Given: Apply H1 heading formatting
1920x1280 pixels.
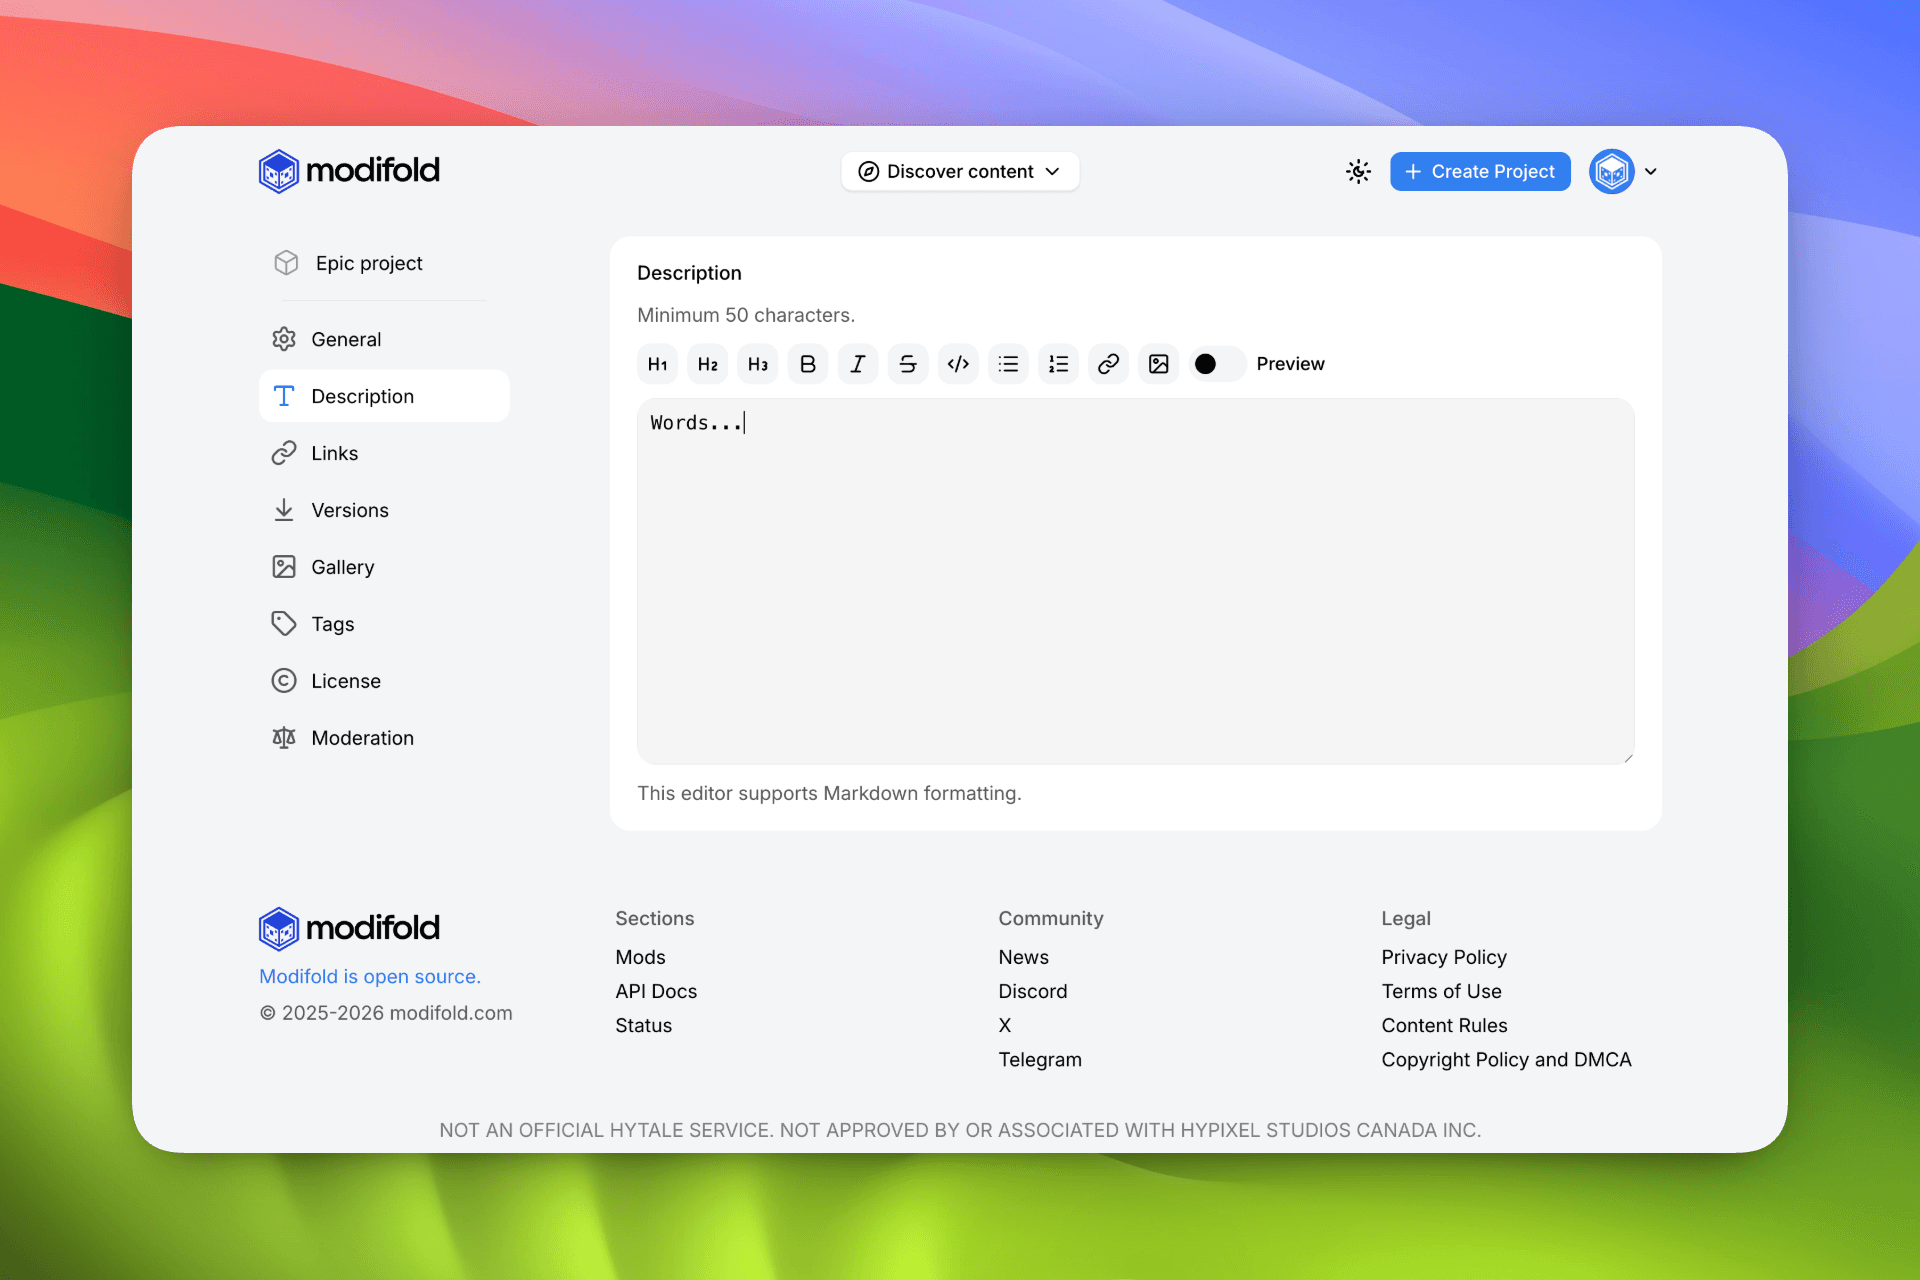Looking at the screenshot, I should [x=657, y=364].
